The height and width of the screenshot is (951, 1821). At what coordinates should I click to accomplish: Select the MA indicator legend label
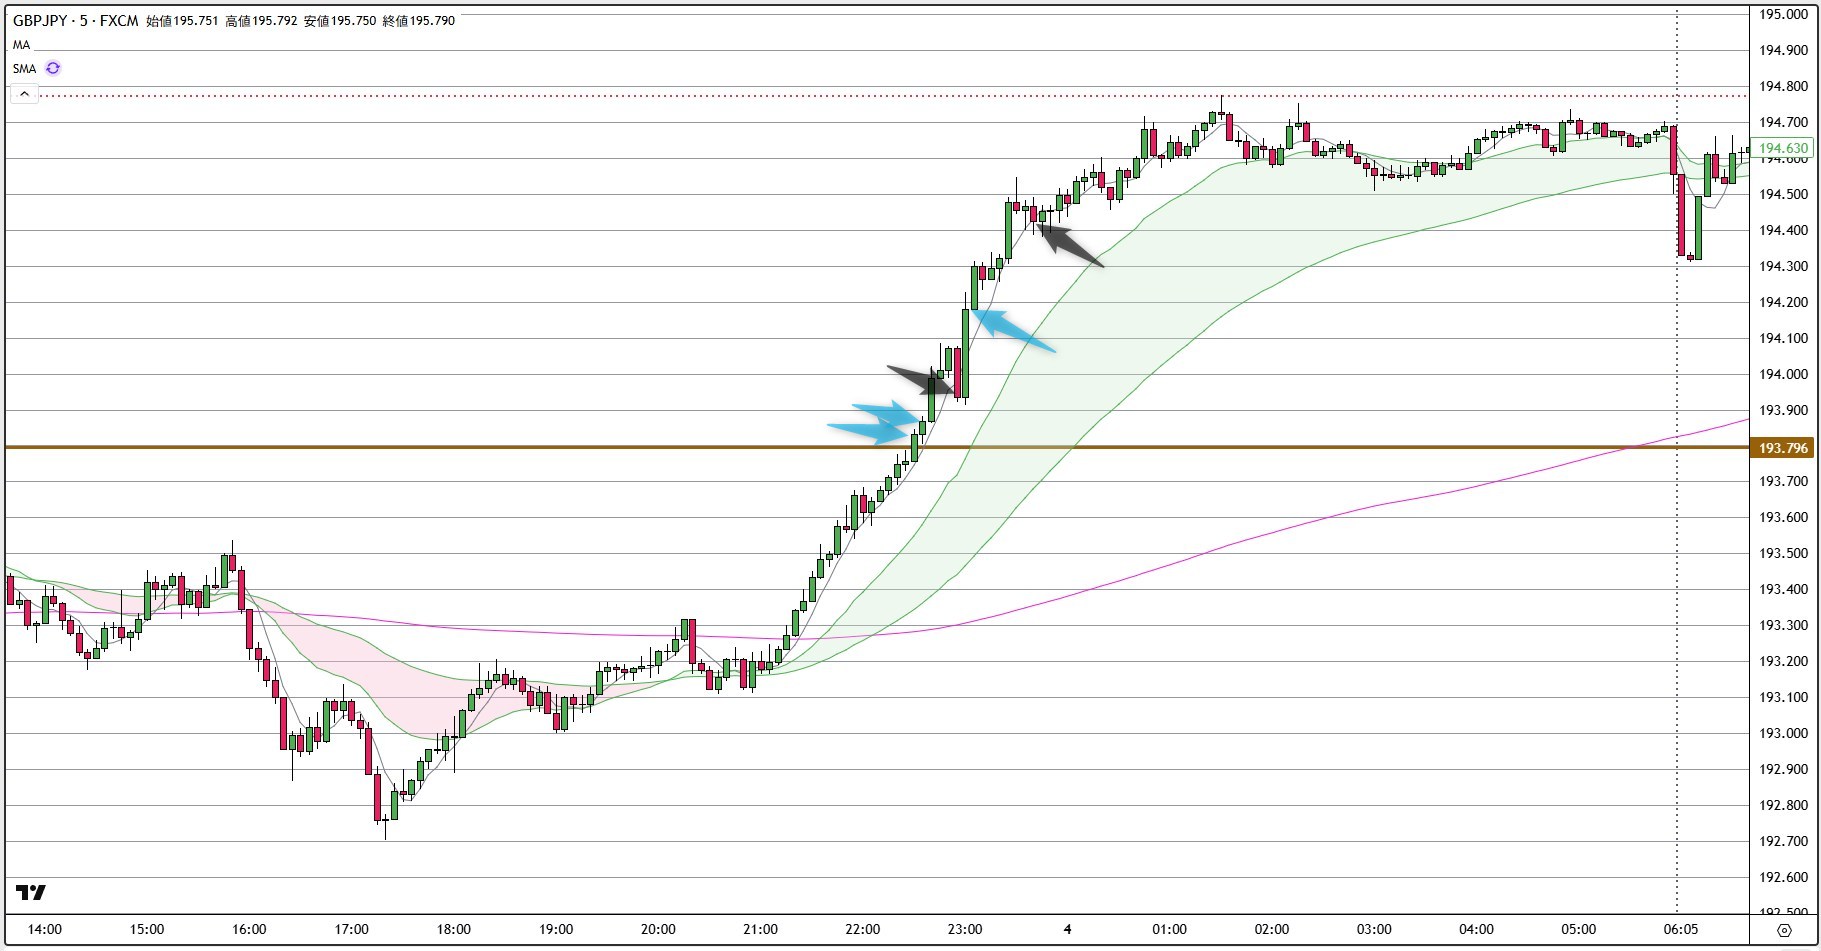click(x=21, y=45)
